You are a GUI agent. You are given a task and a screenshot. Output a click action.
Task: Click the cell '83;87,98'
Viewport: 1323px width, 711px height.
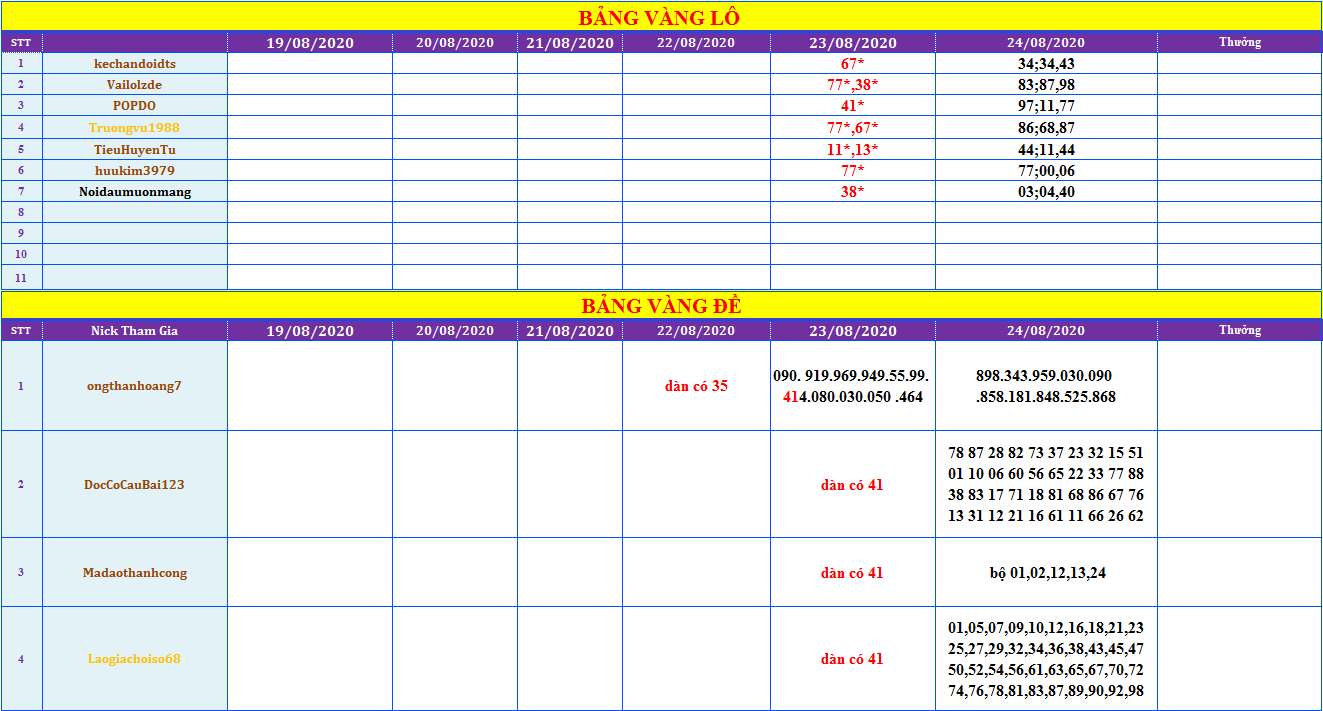tap(1046, 84)
